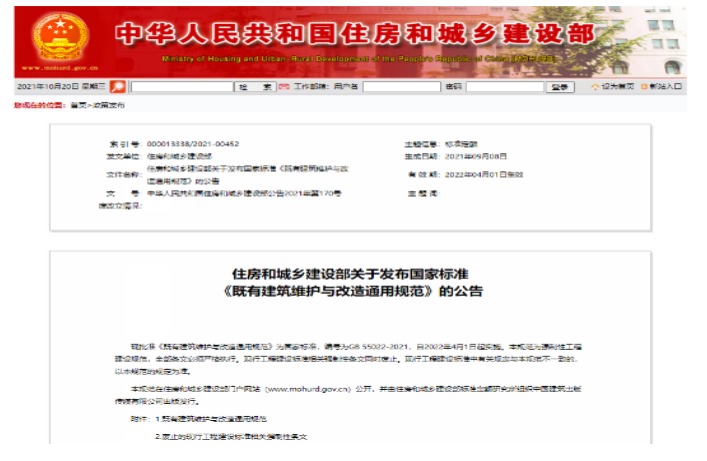Click the issuing unit 住房和城乡建设部 value
The image size is (707, 461).
(x=179, y=156)
